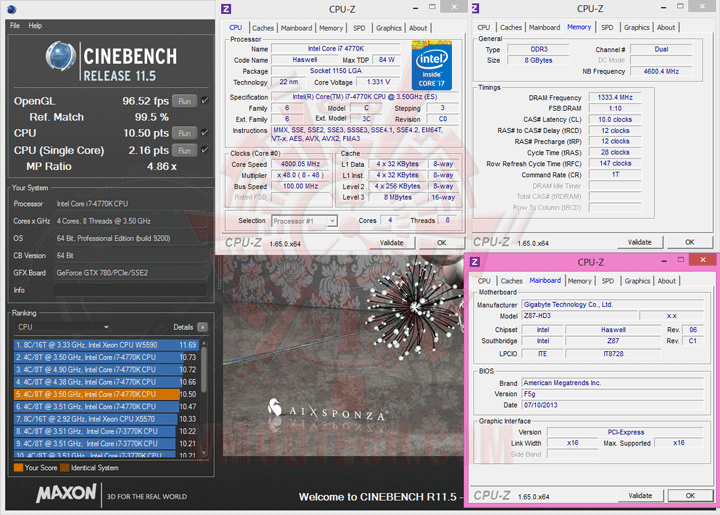The height and width of the screenshot is (515, 720).
Task: Click Validate in the CPU-Z Memory window
Action: [640, 242]
